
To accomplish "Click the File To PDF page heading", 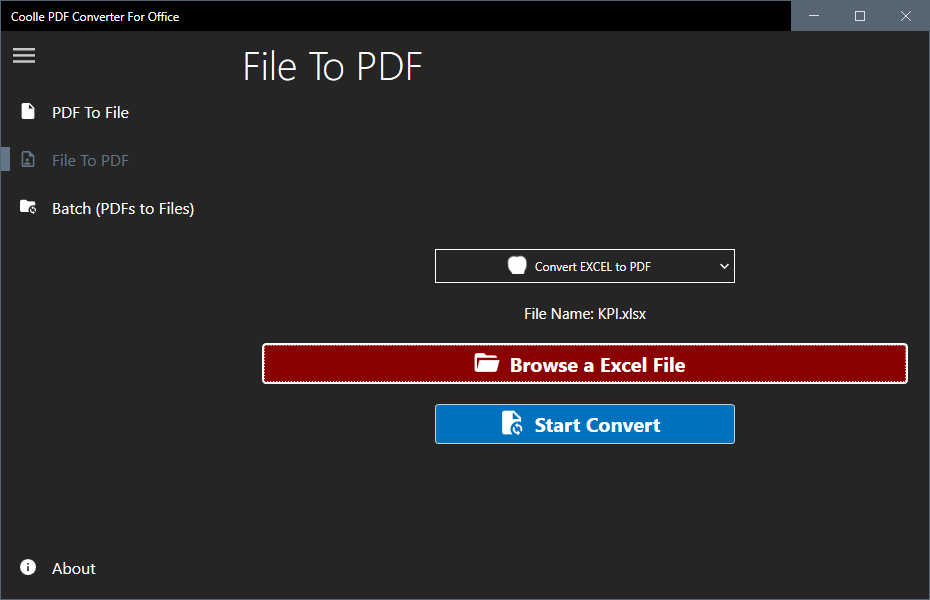I will pos(332,67).
